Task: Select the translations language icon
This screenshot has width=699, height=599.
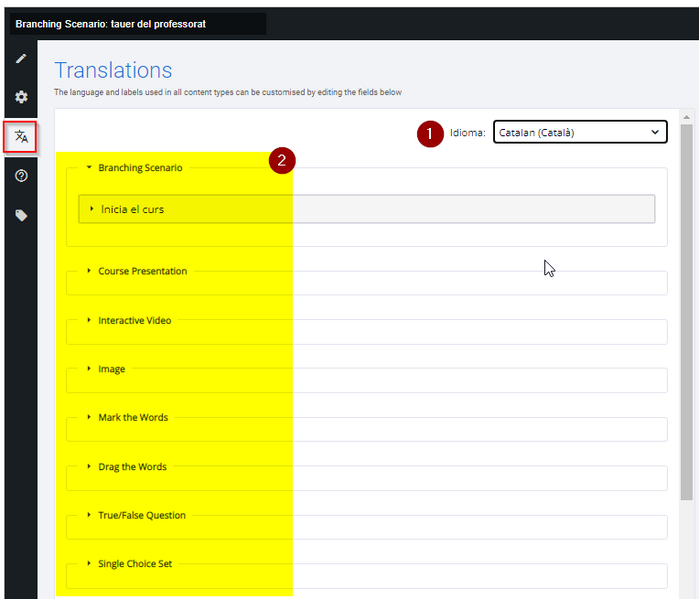Action: pos(21,136)
